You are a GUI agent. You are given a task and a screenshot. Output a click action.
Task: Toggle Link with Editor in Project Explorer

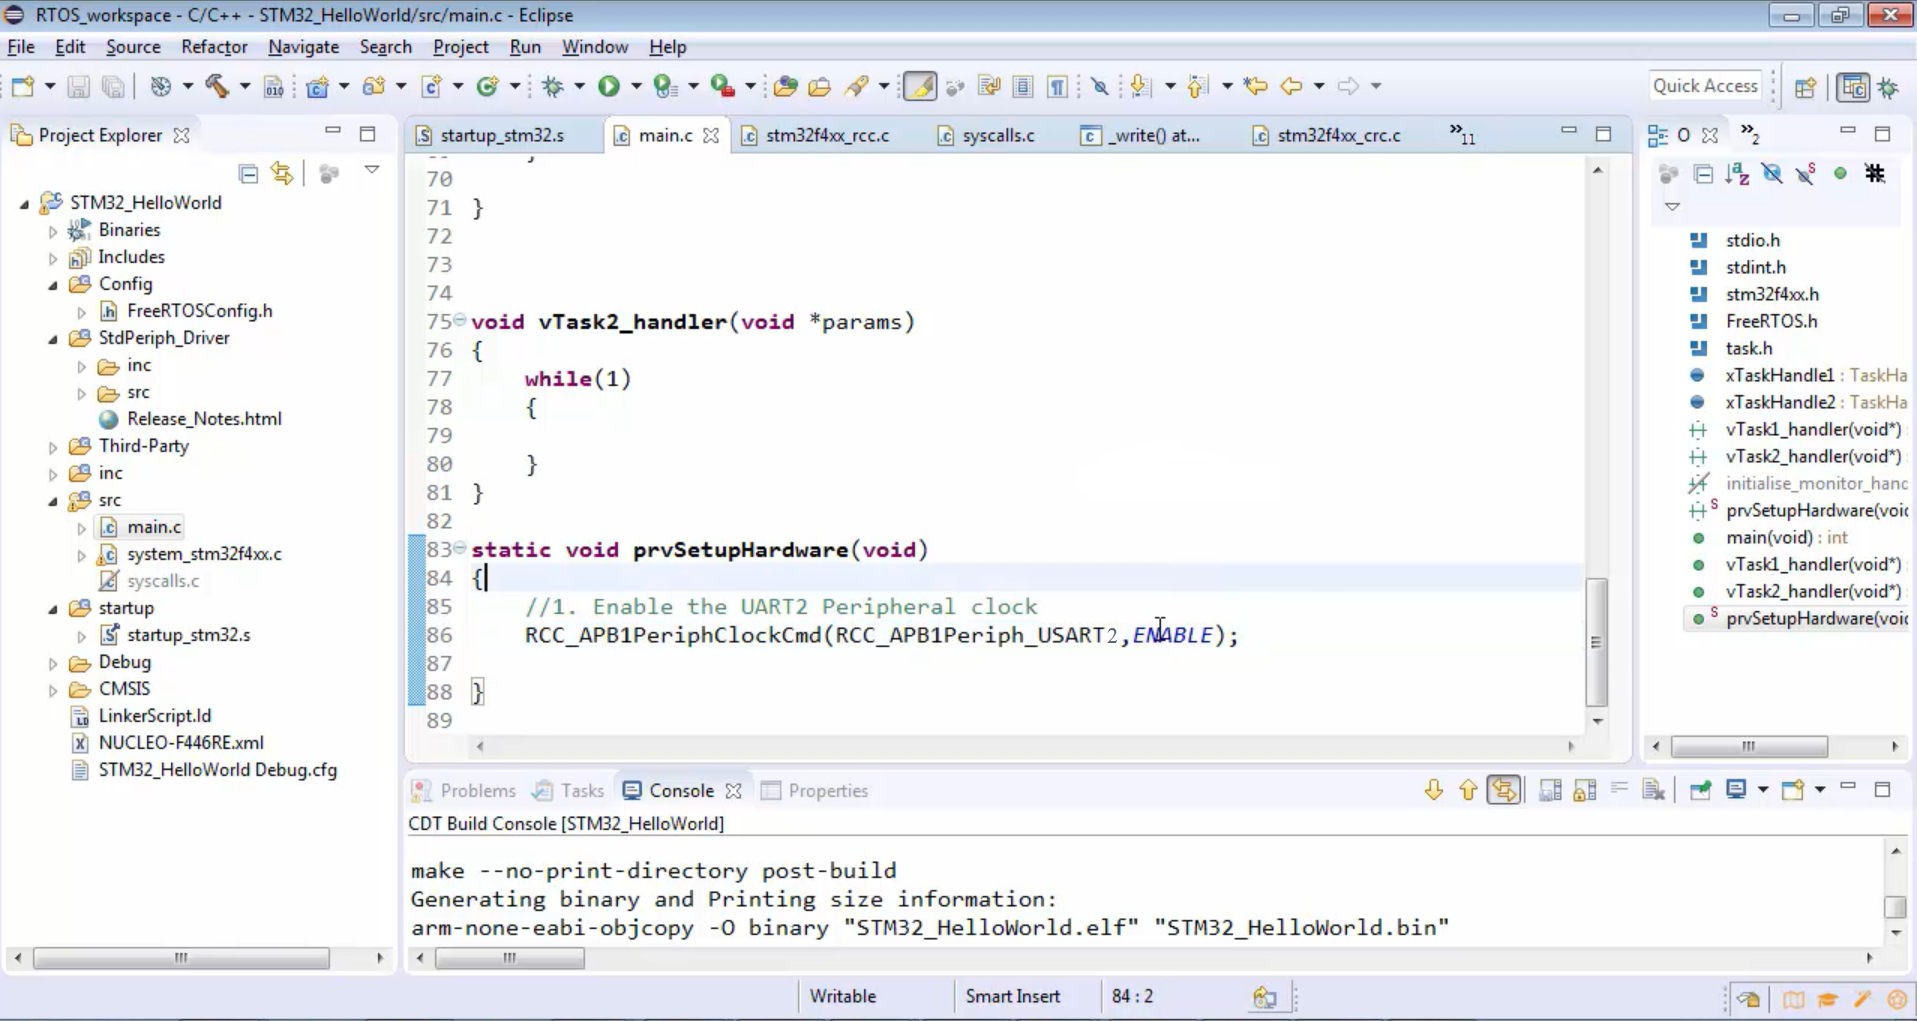tap(282, 174)
